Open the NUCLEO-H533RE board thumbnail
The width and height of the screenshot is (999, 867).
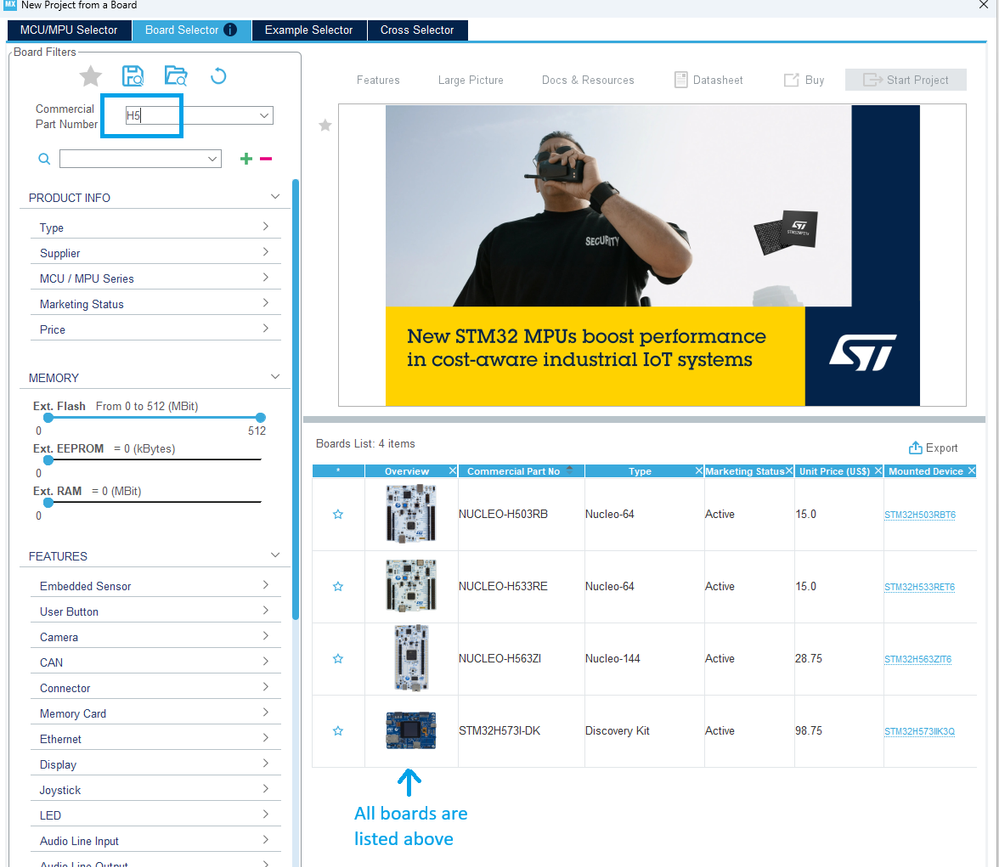point(411,586)
